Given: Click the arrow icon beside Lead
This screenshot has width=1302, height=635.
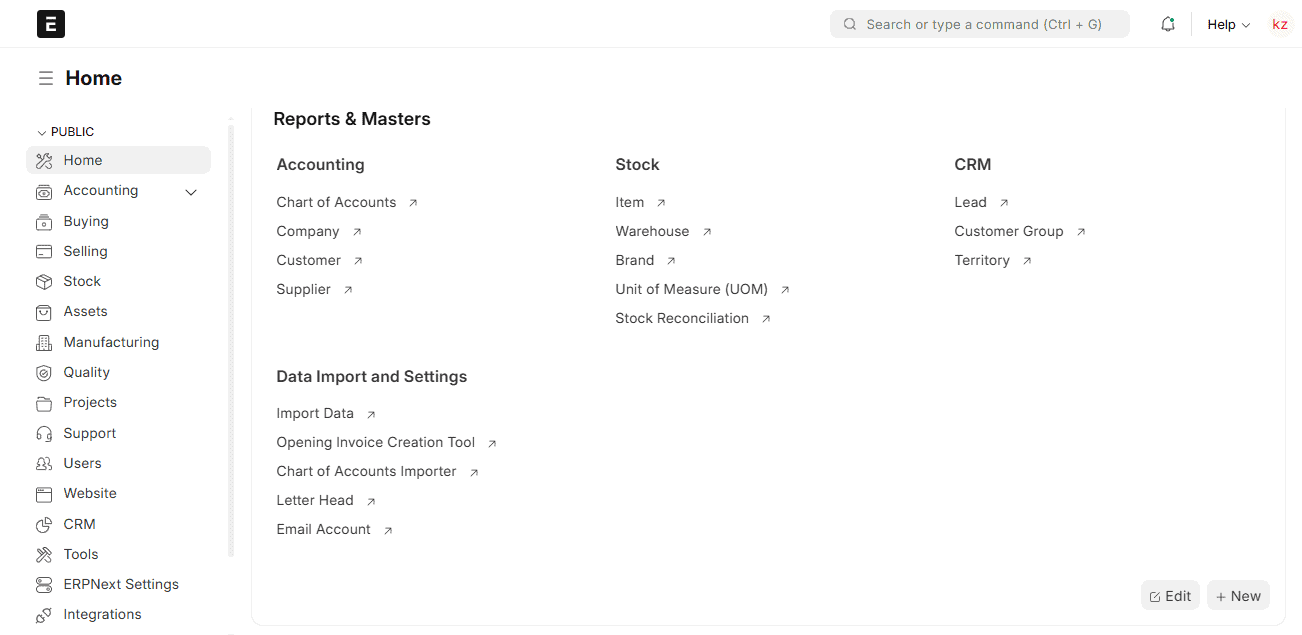Looking at the screenshot, I should point(1004,203).
